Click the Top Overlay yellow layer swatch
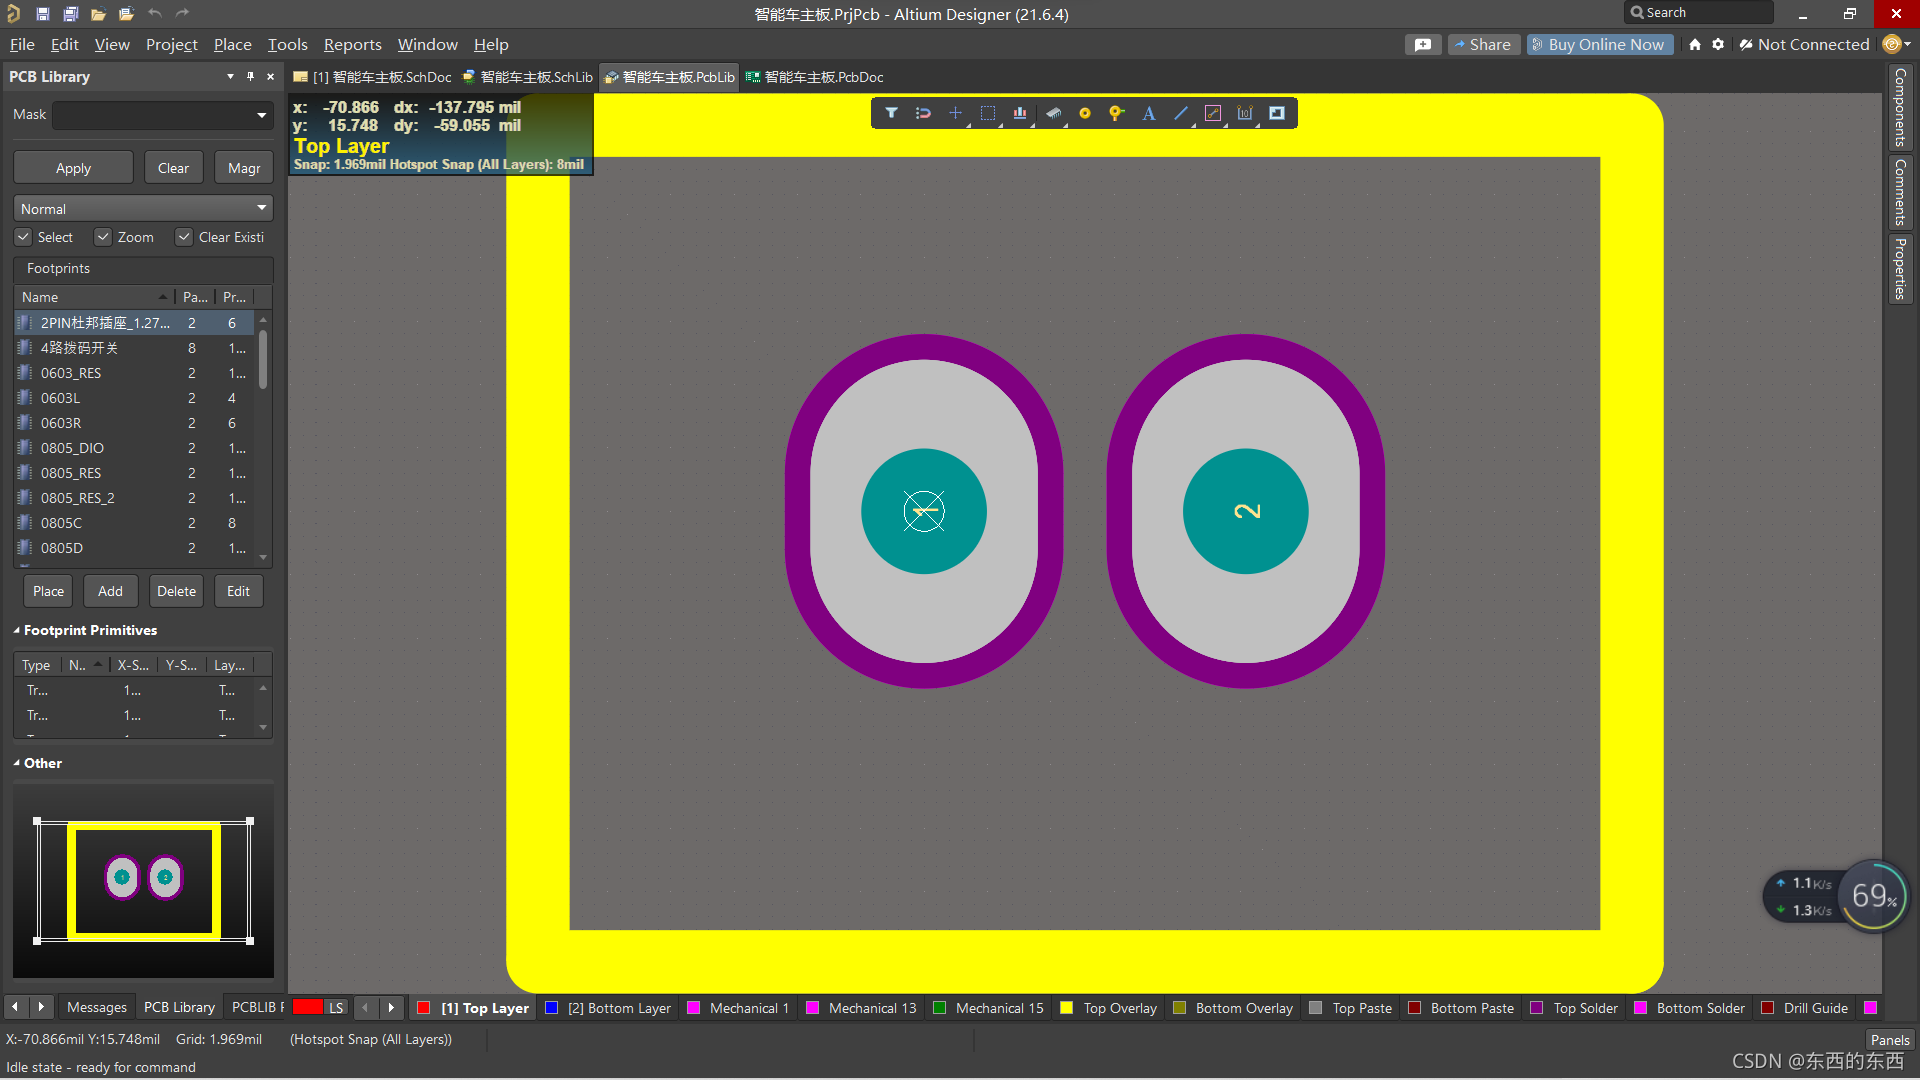 tap(1066, 1008)
